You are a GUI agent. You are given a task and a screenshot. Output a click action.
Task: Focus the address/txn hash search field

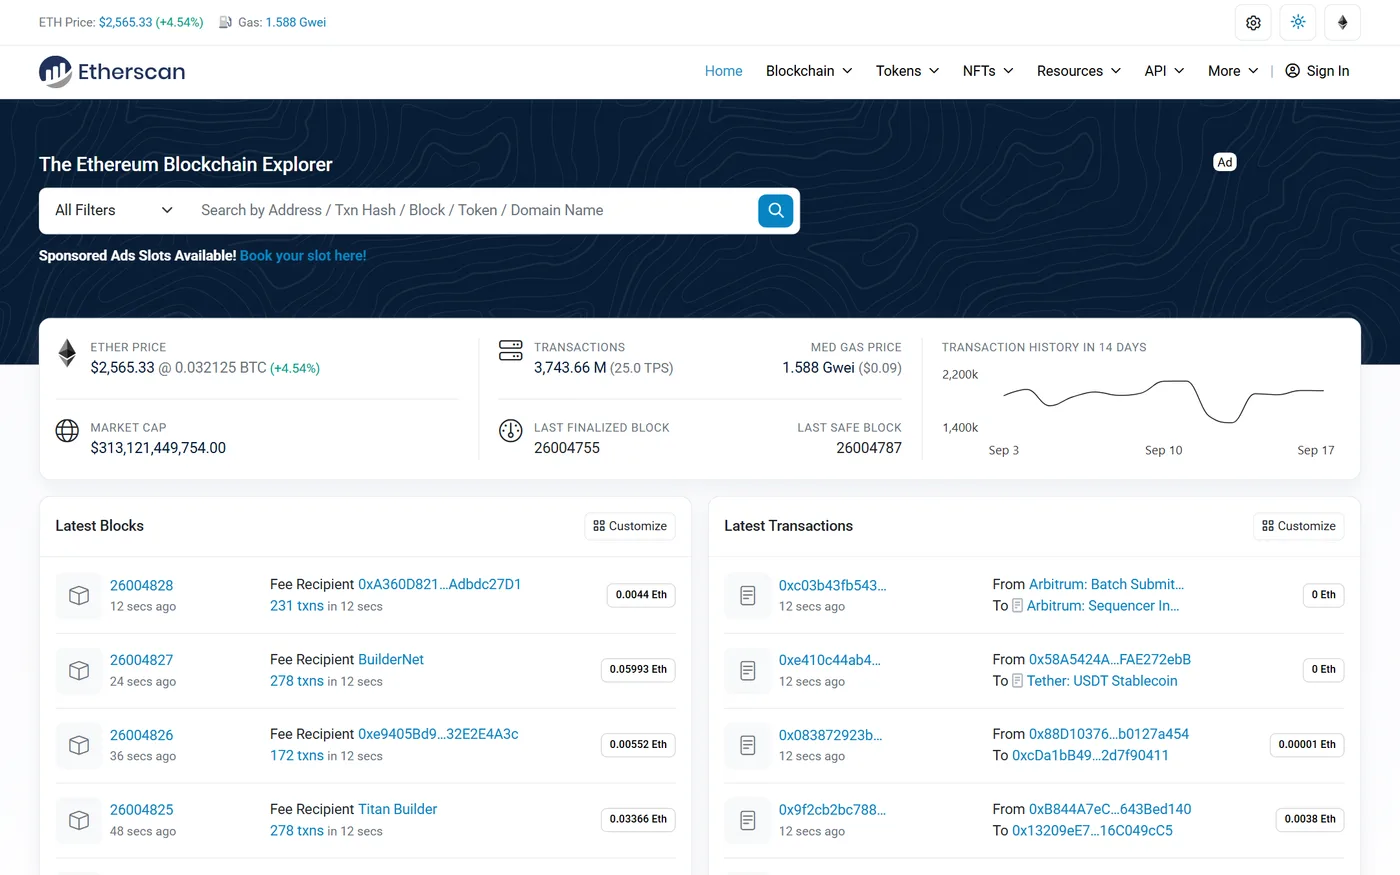click(472, 210)
